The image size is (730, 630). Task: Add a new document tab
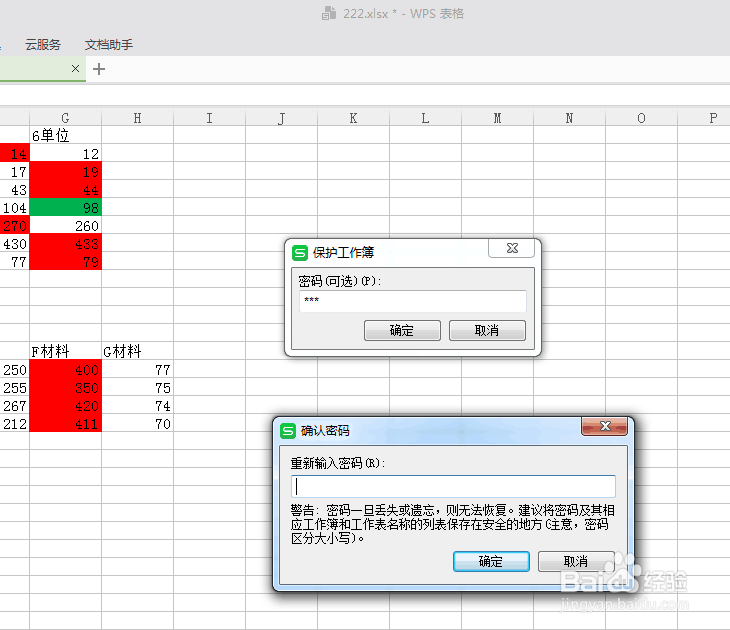pyautogui.click(x=99, y=69)
